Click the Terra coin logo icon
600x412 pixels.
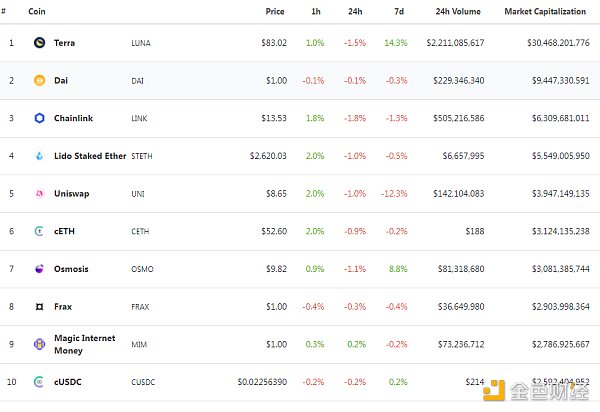40,43
